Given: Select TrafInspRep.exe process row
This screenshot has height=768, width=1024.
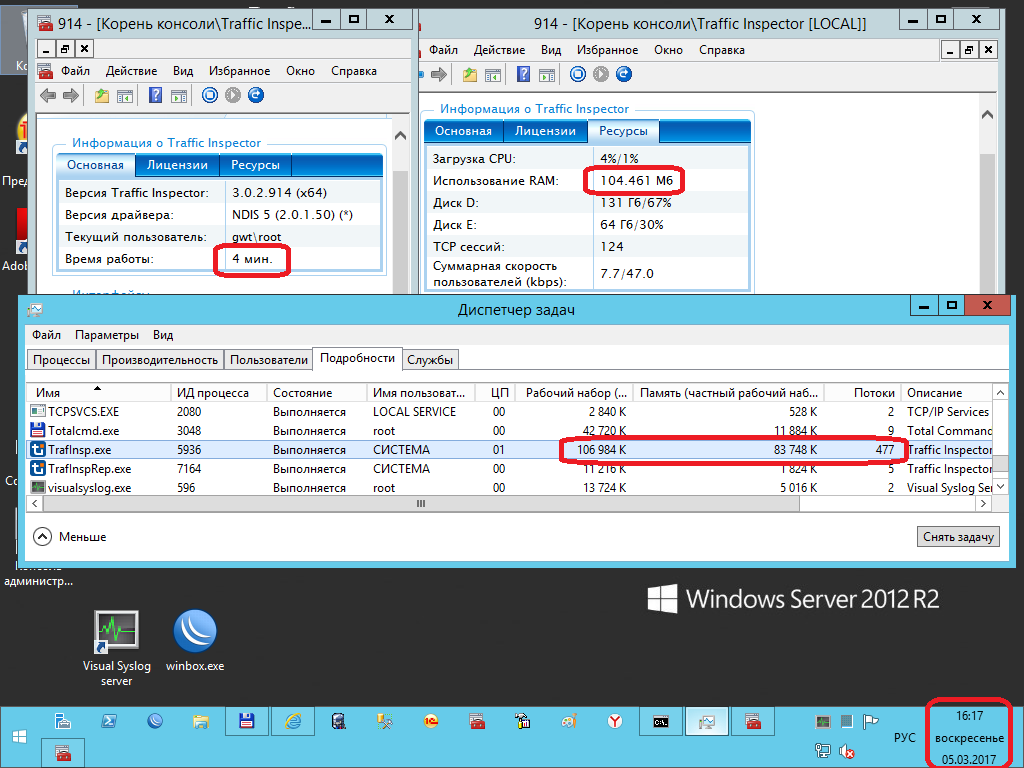Looking at the screenshot, I should click(x=509, y=469).
